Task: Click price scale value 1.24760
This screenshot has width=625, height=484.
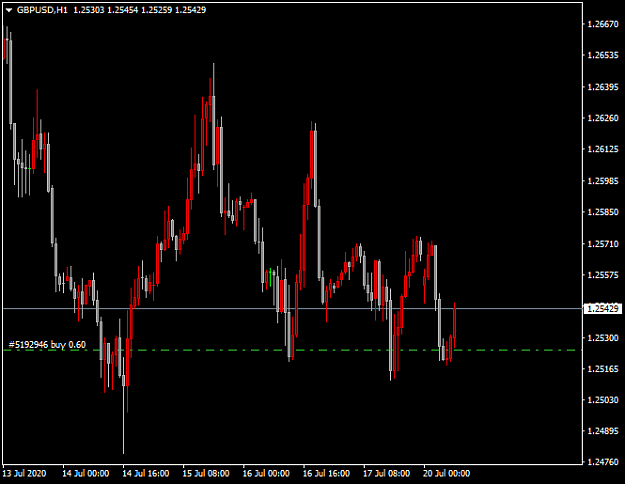Action: point(603,462)
